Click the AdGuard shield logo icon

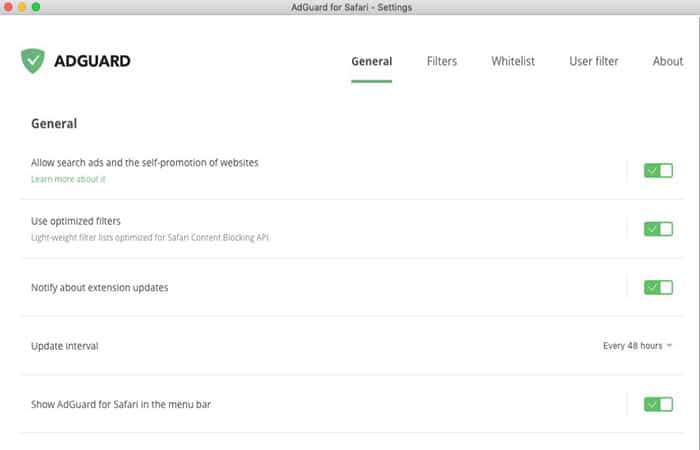click(33, 61)
